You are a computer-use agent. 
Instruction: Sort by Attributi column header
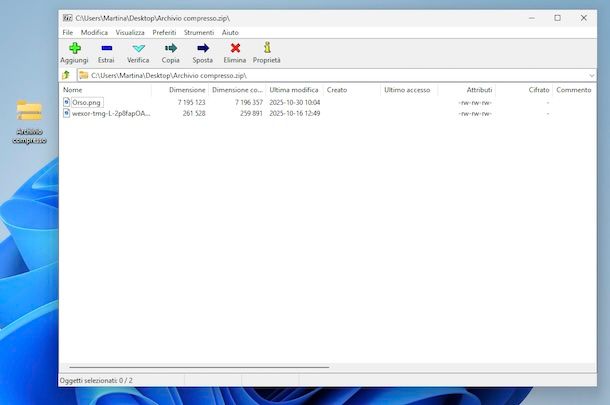pos(466,90)
